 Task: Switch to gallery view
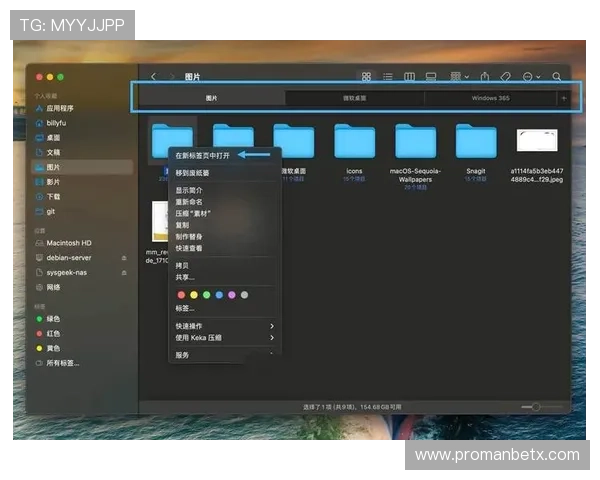[x=431, y=76]
